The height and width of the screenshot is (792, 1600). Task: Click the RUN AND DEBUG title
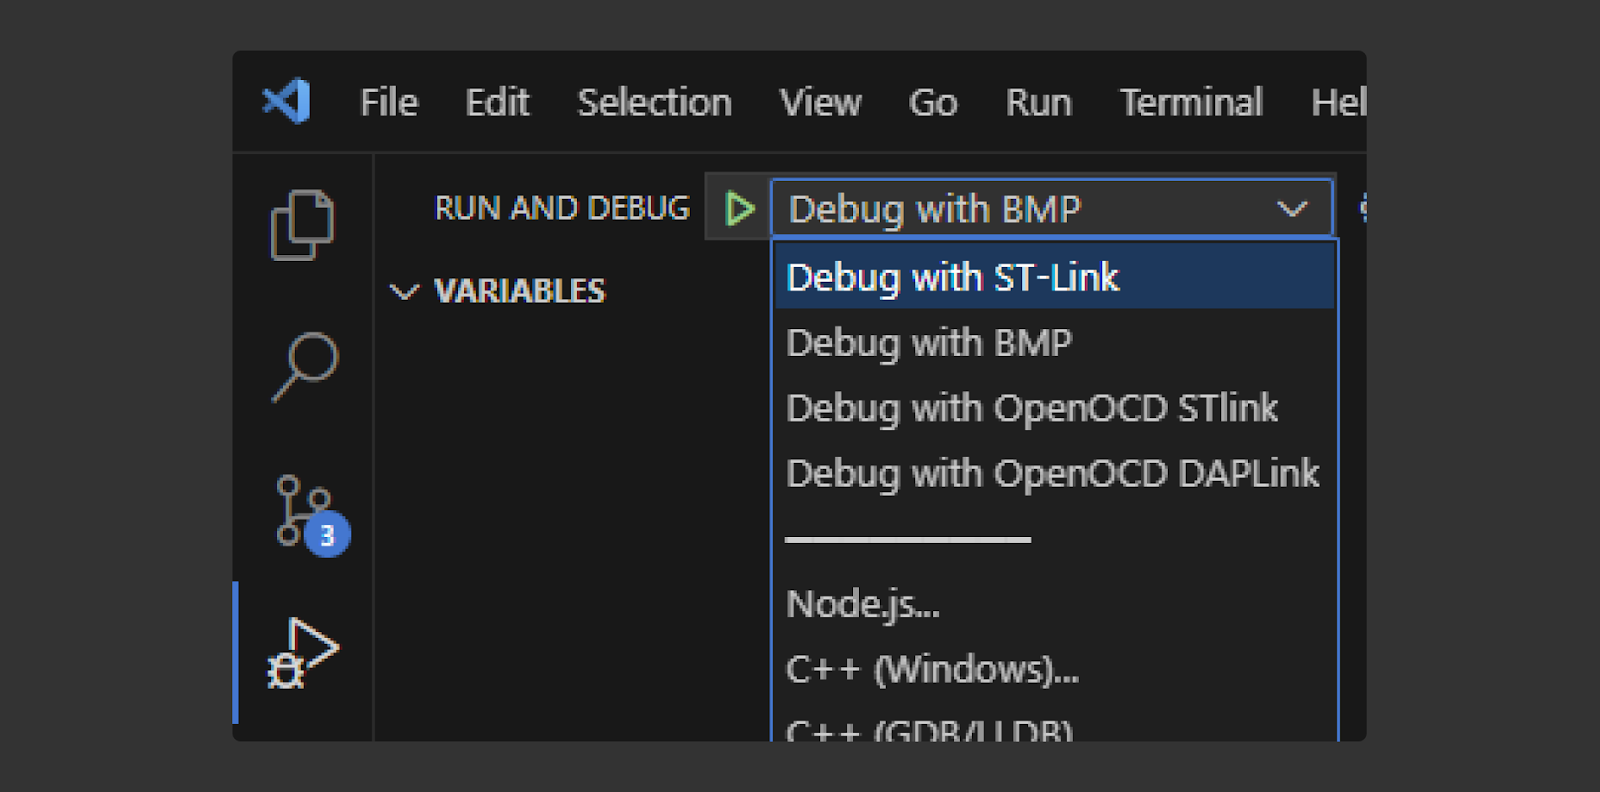pyautogui.click(x=562, y=208)
